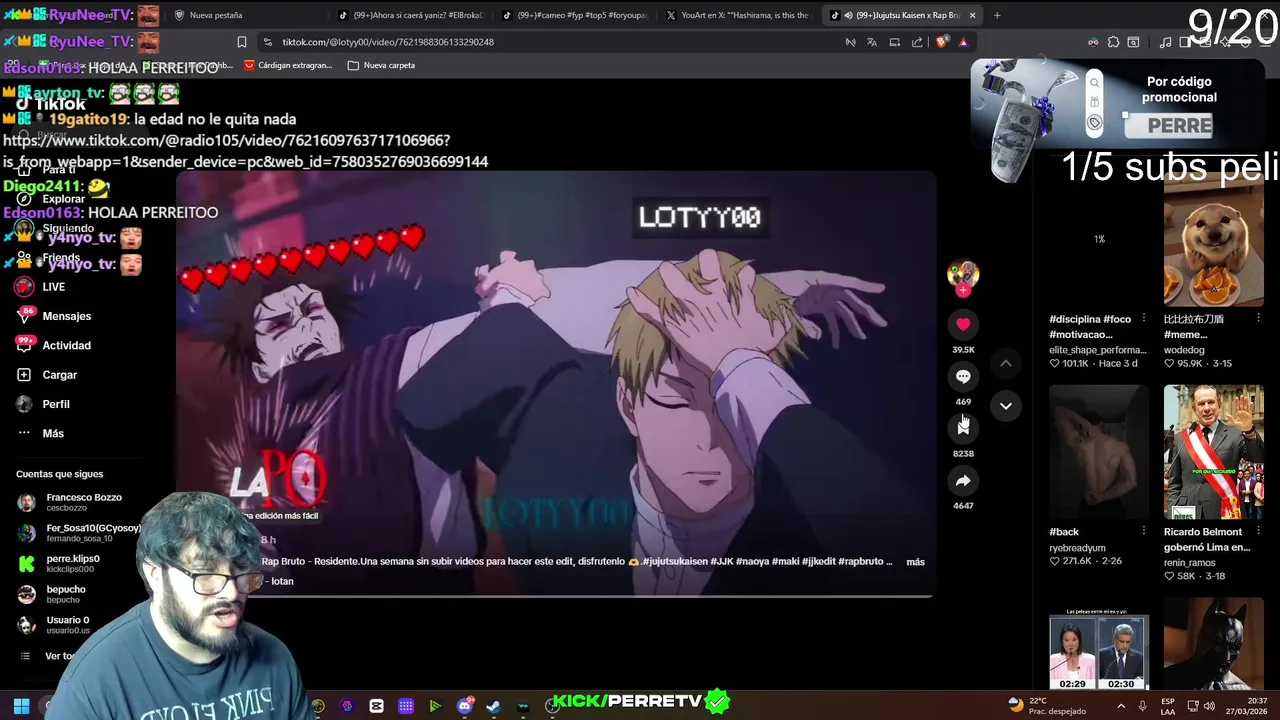This screenshot has height=720, width=1280.
Task: Open more options for Ricardo Belmont video
Action: [1258, 532]
